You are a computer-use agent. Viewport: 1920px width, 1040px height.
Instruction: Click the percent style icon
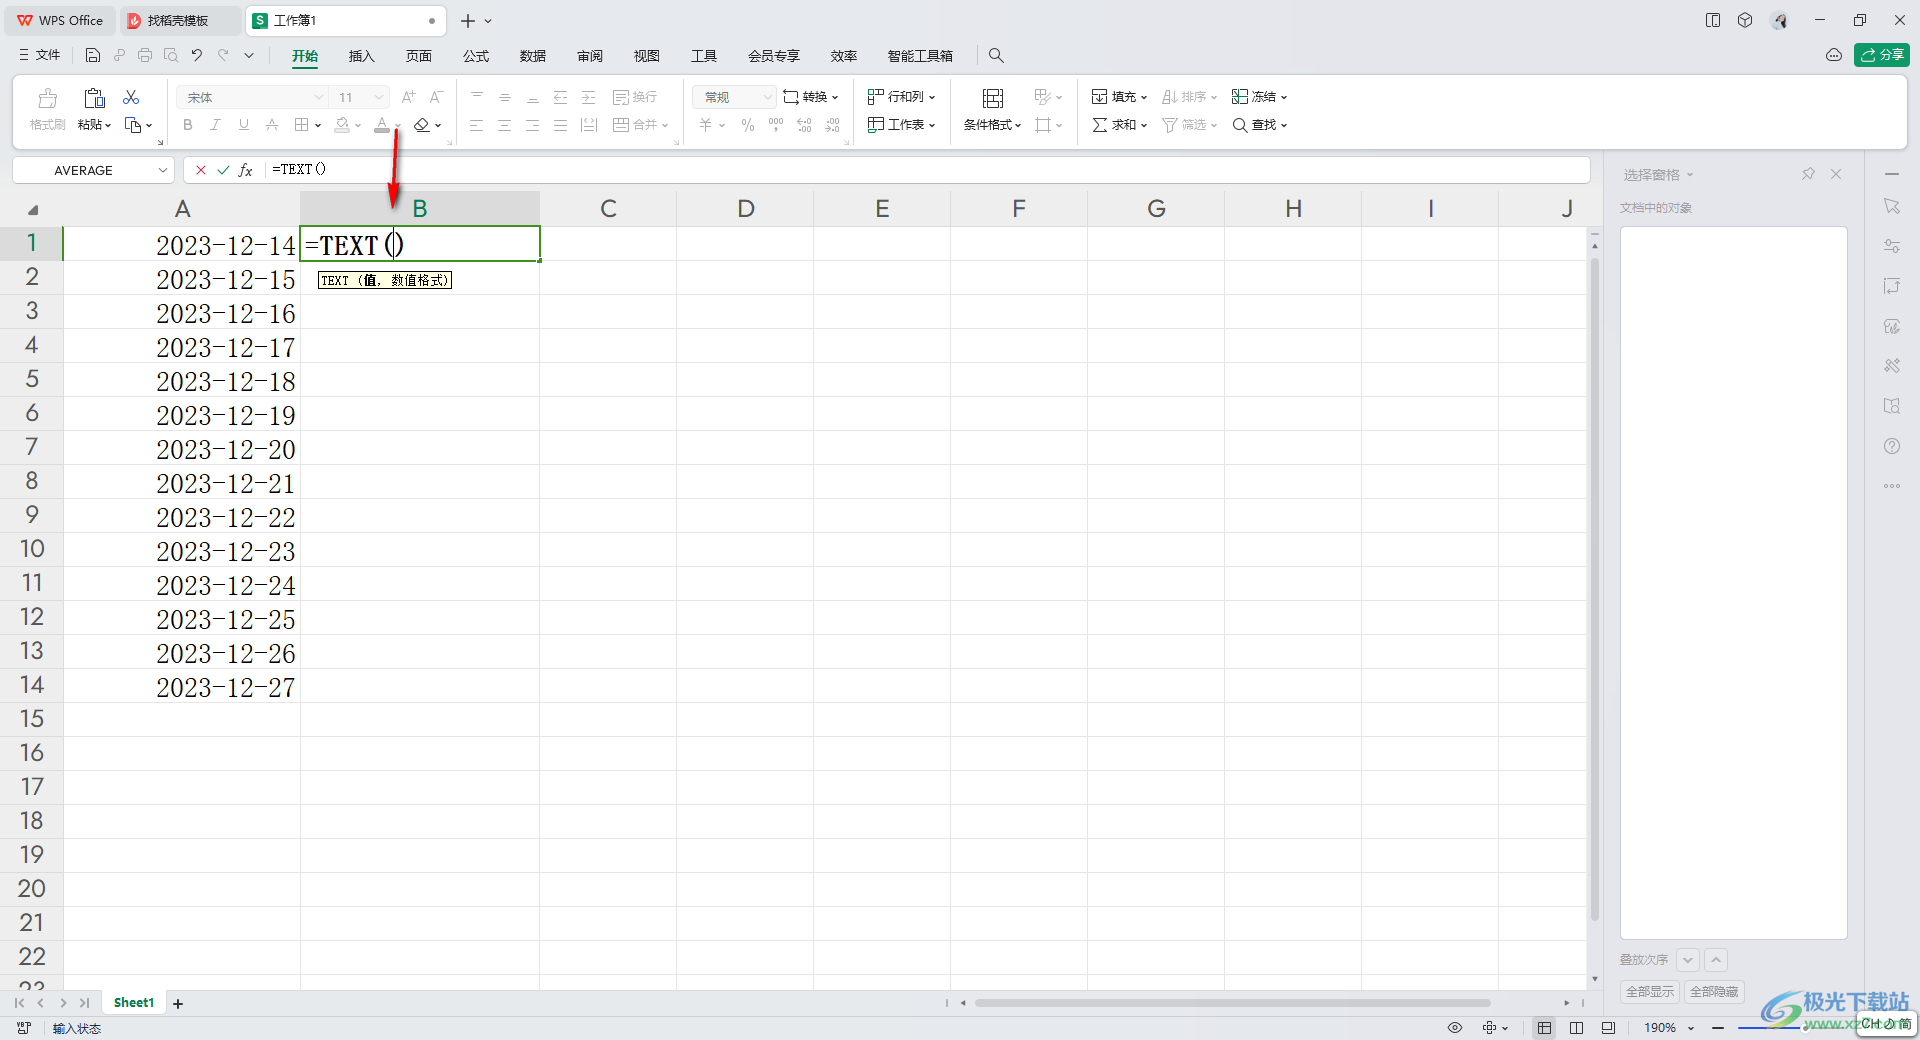pyautogui.click(x=747, y=125)
